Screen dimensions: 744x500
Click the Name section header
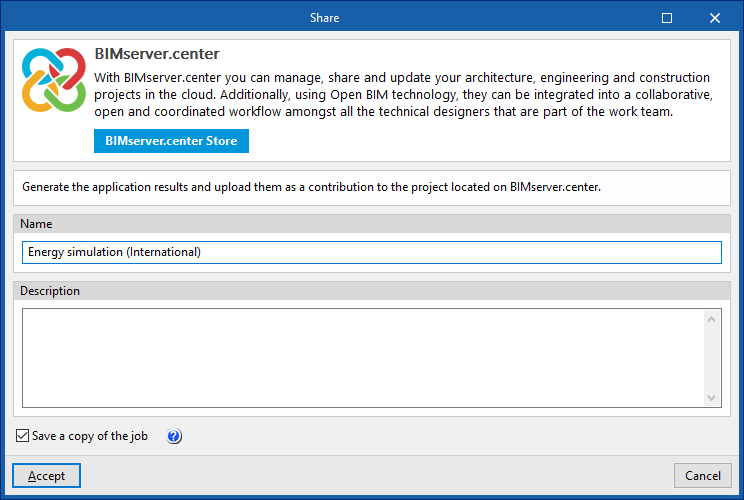tap(36, 224)
